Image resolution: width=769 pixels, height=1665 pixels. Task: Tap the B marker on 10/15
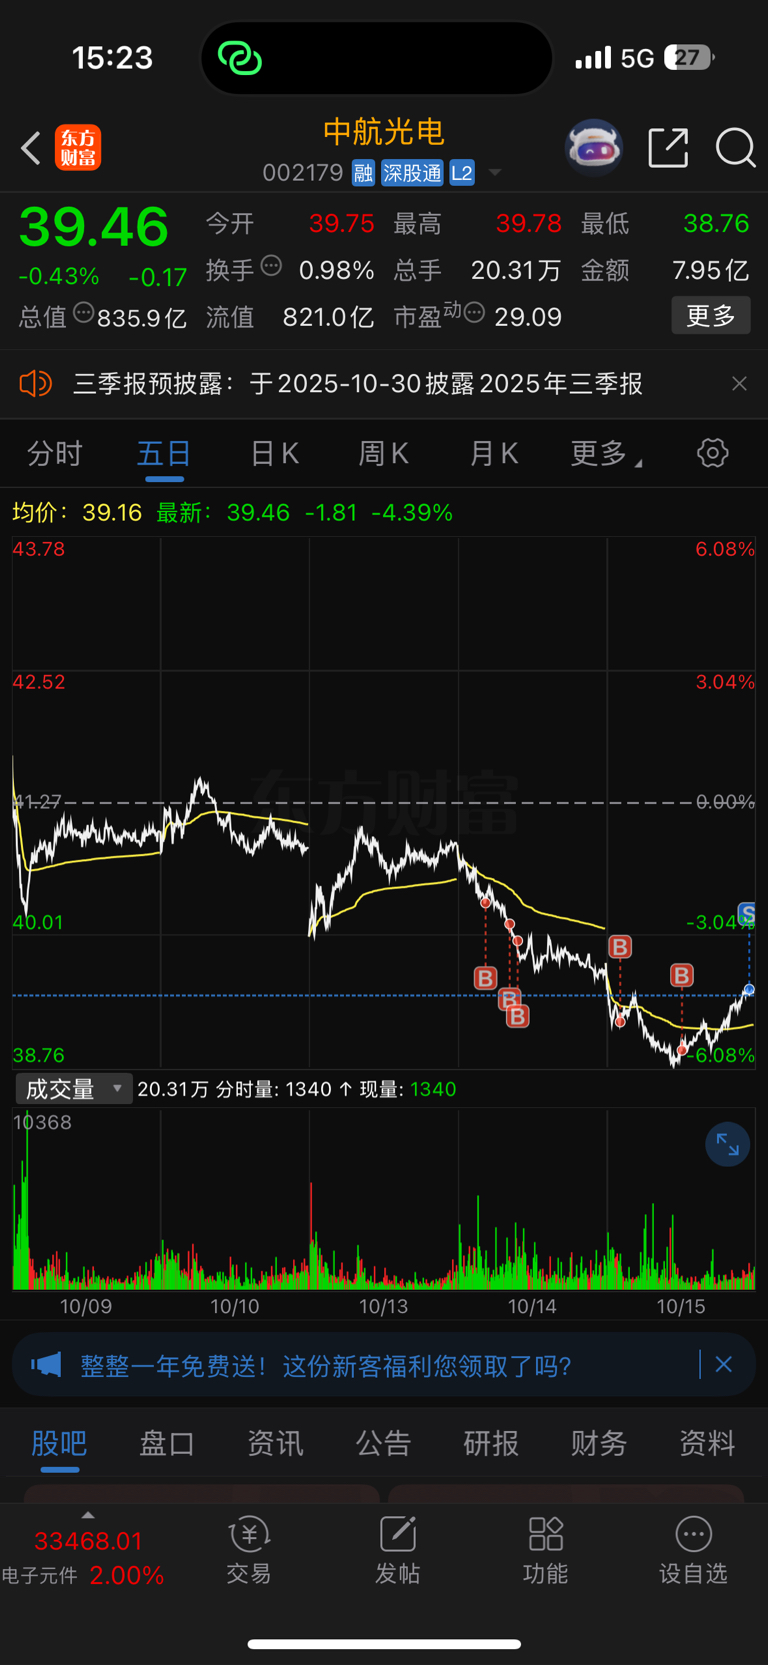point(682,975)
